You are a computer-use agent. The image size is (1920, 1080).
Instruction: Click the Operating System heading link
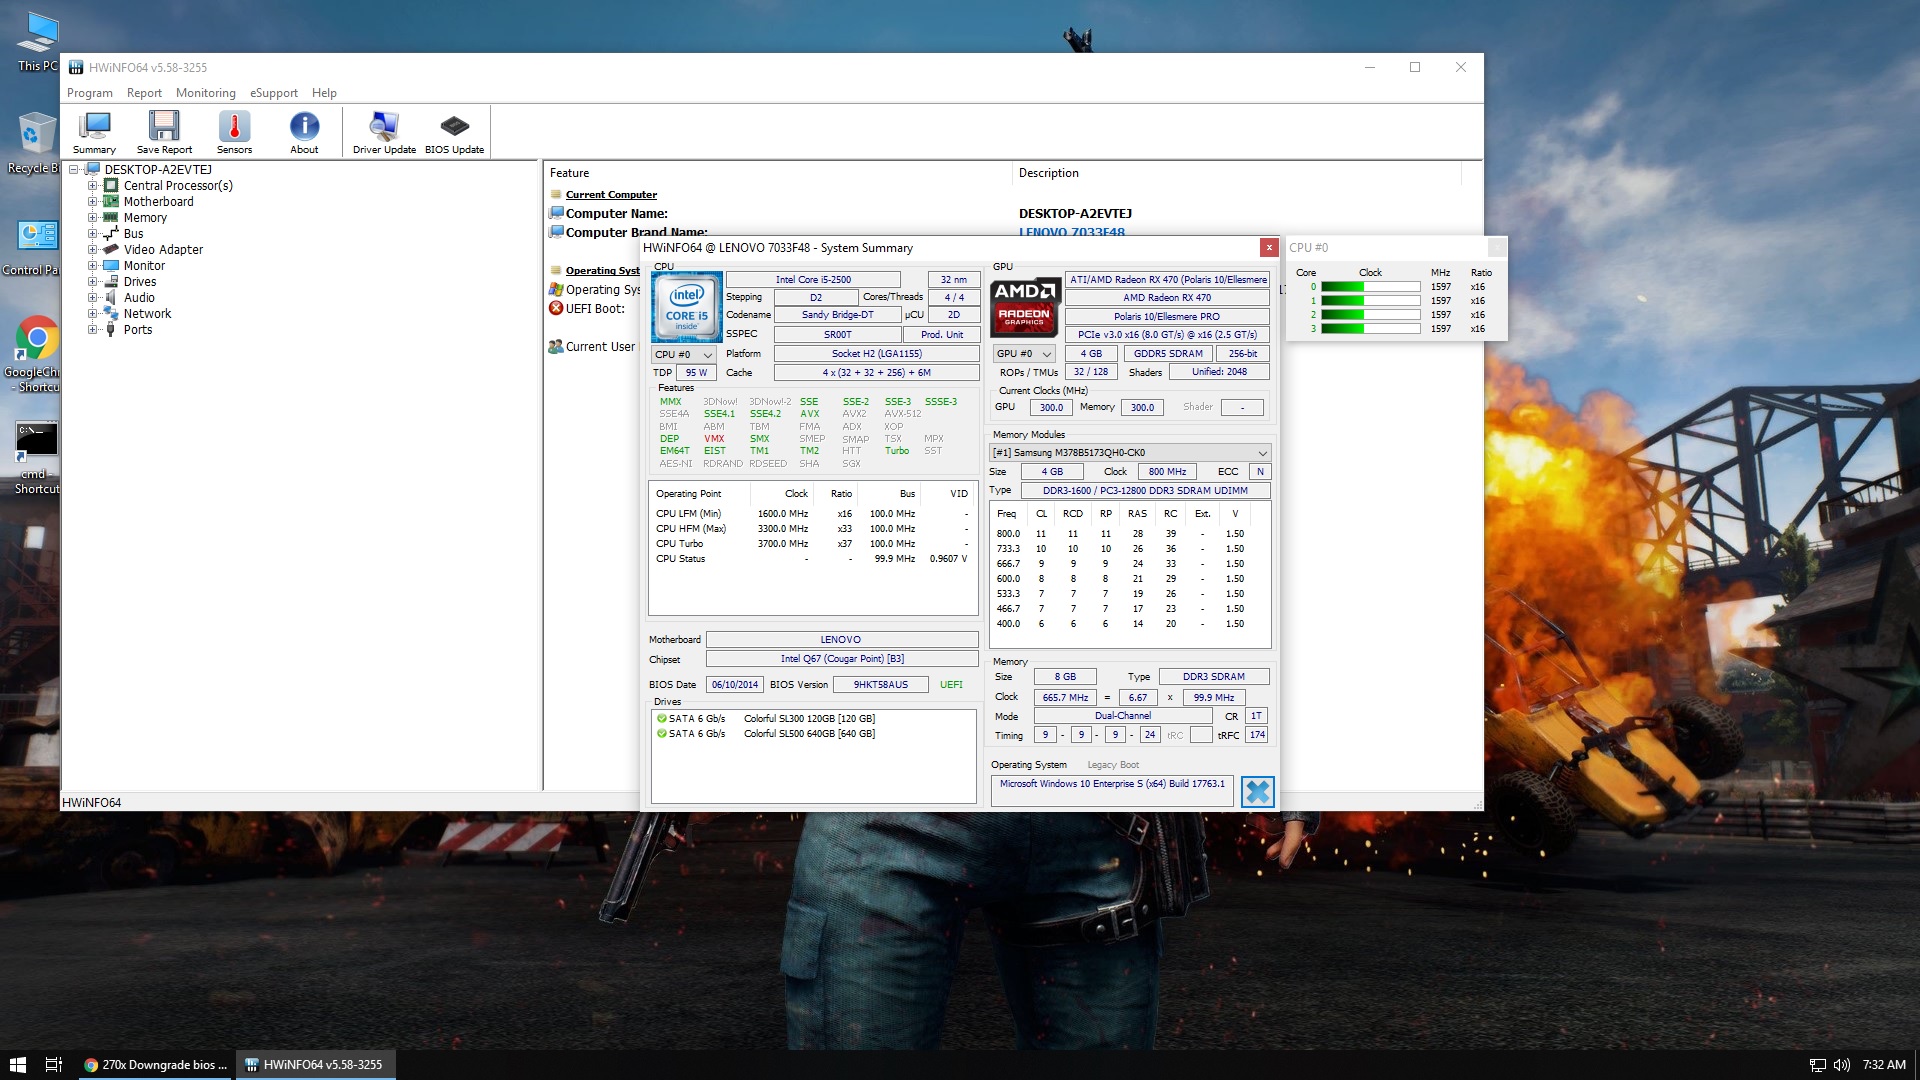tap(602, 271)
